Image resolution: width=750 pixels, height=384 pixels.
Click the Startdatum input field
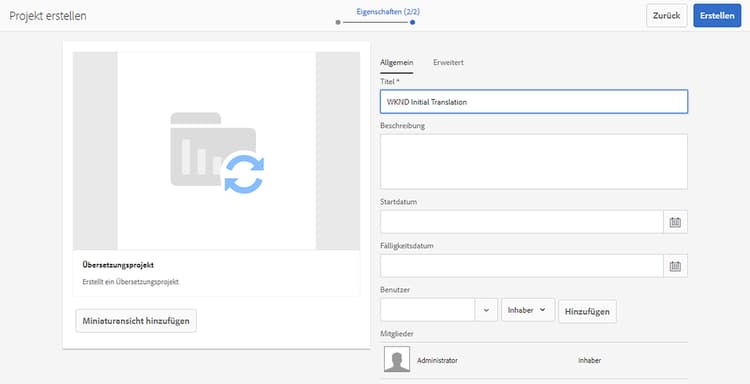(521, 222)
